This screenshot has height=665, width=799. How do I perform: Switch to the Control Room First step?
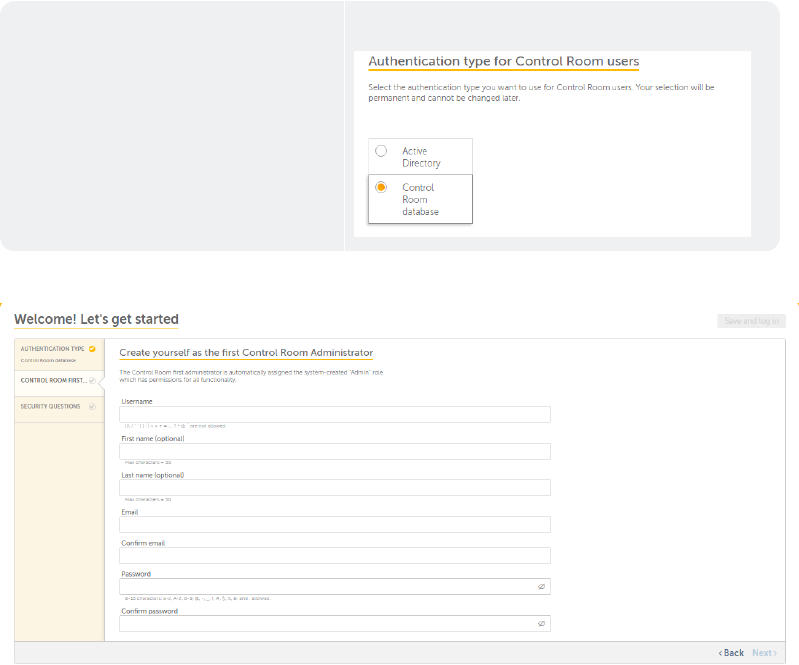(53, 380)
